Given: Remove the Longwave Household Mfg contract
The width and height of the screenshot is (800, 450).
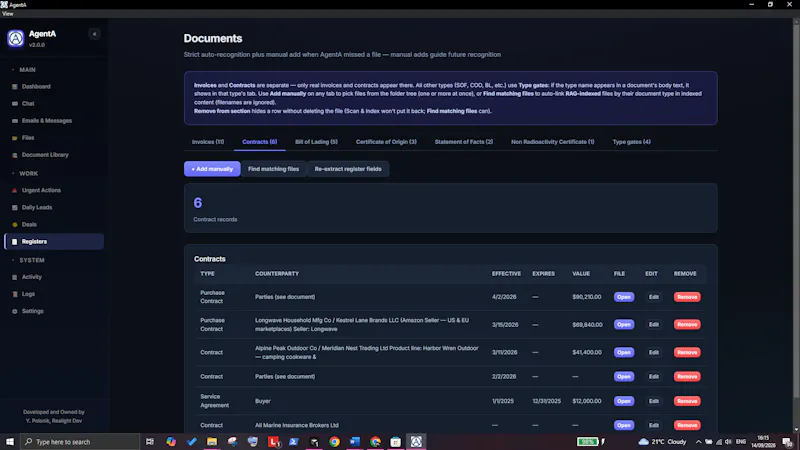Looking at the screenshot, I should coord(687,324).
